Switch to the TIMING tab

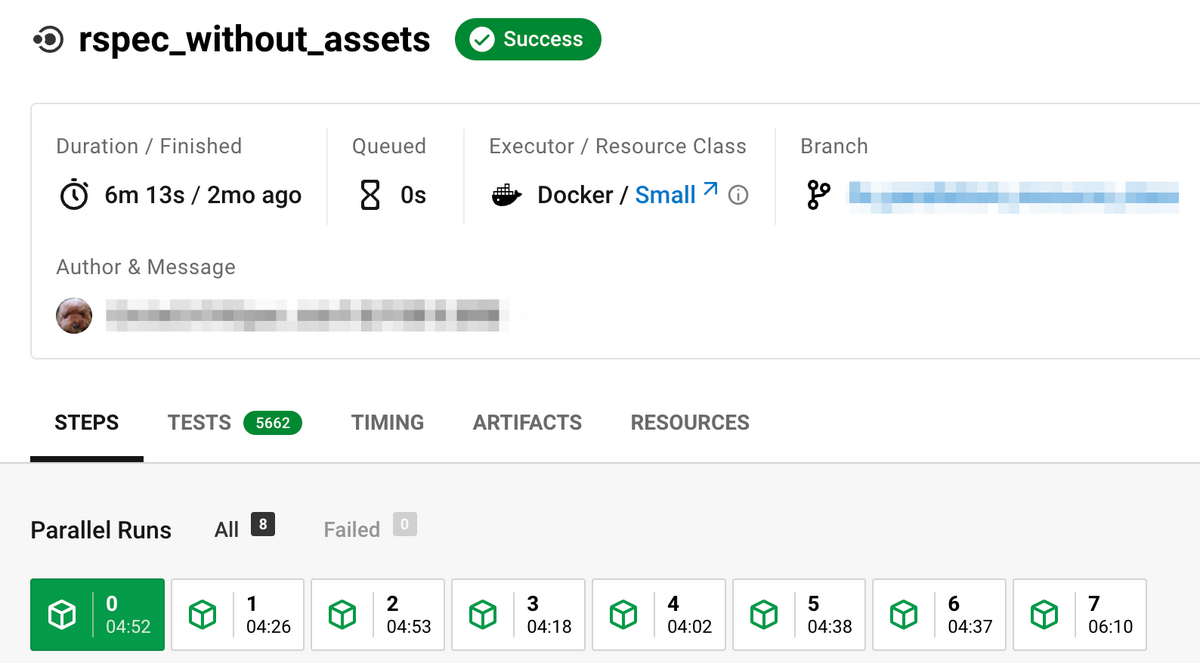pos(387,423)
